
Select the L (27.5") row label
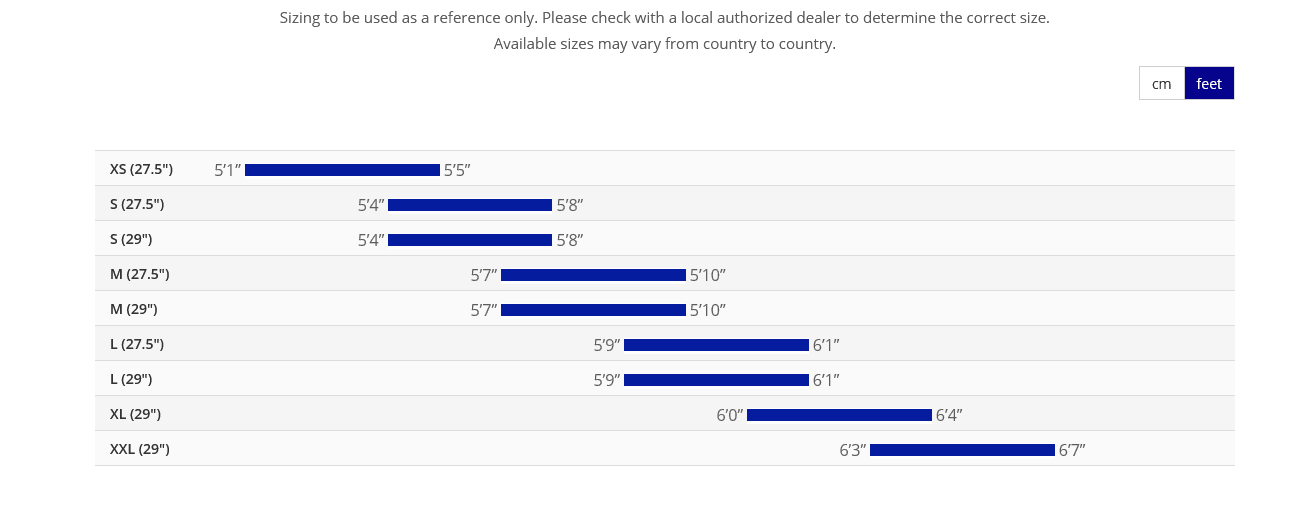(137, 344)
